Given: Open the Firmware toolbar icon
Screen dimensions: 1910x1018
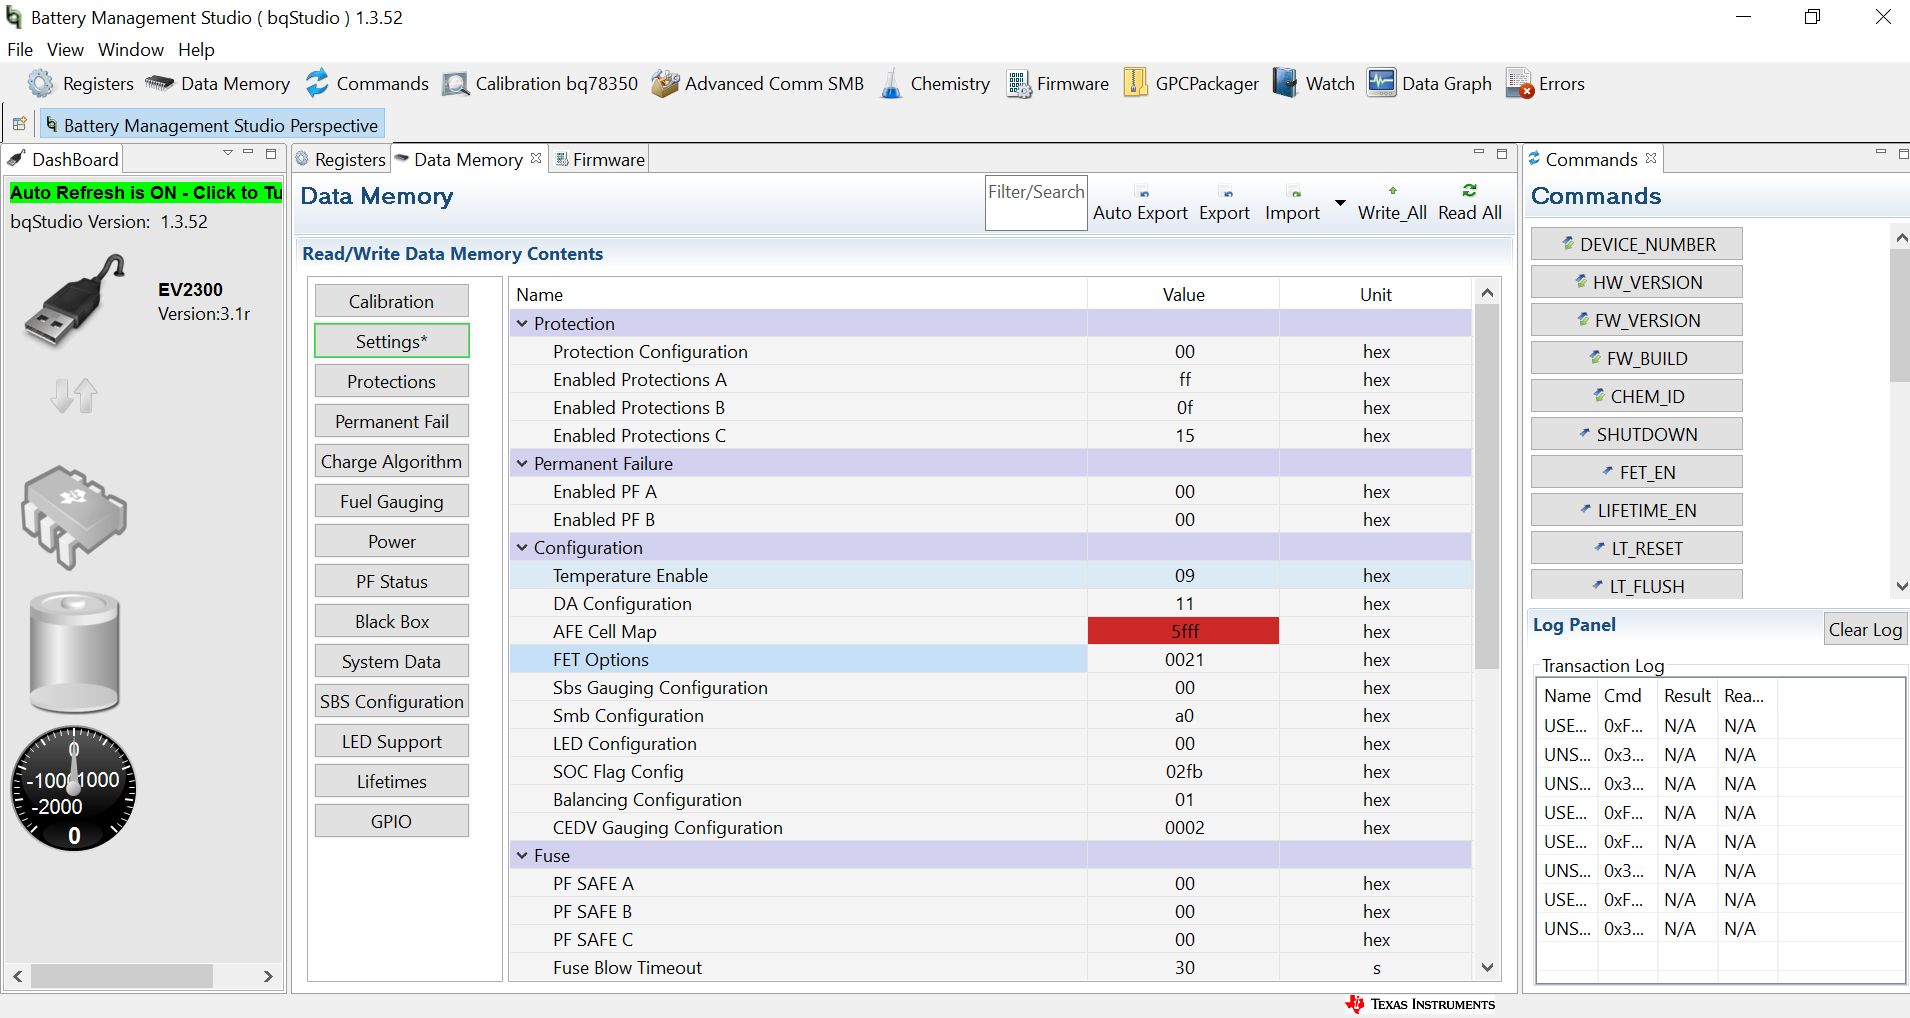Looking at the screenshot, I should pyautogui.click(x=1019, y=84).
